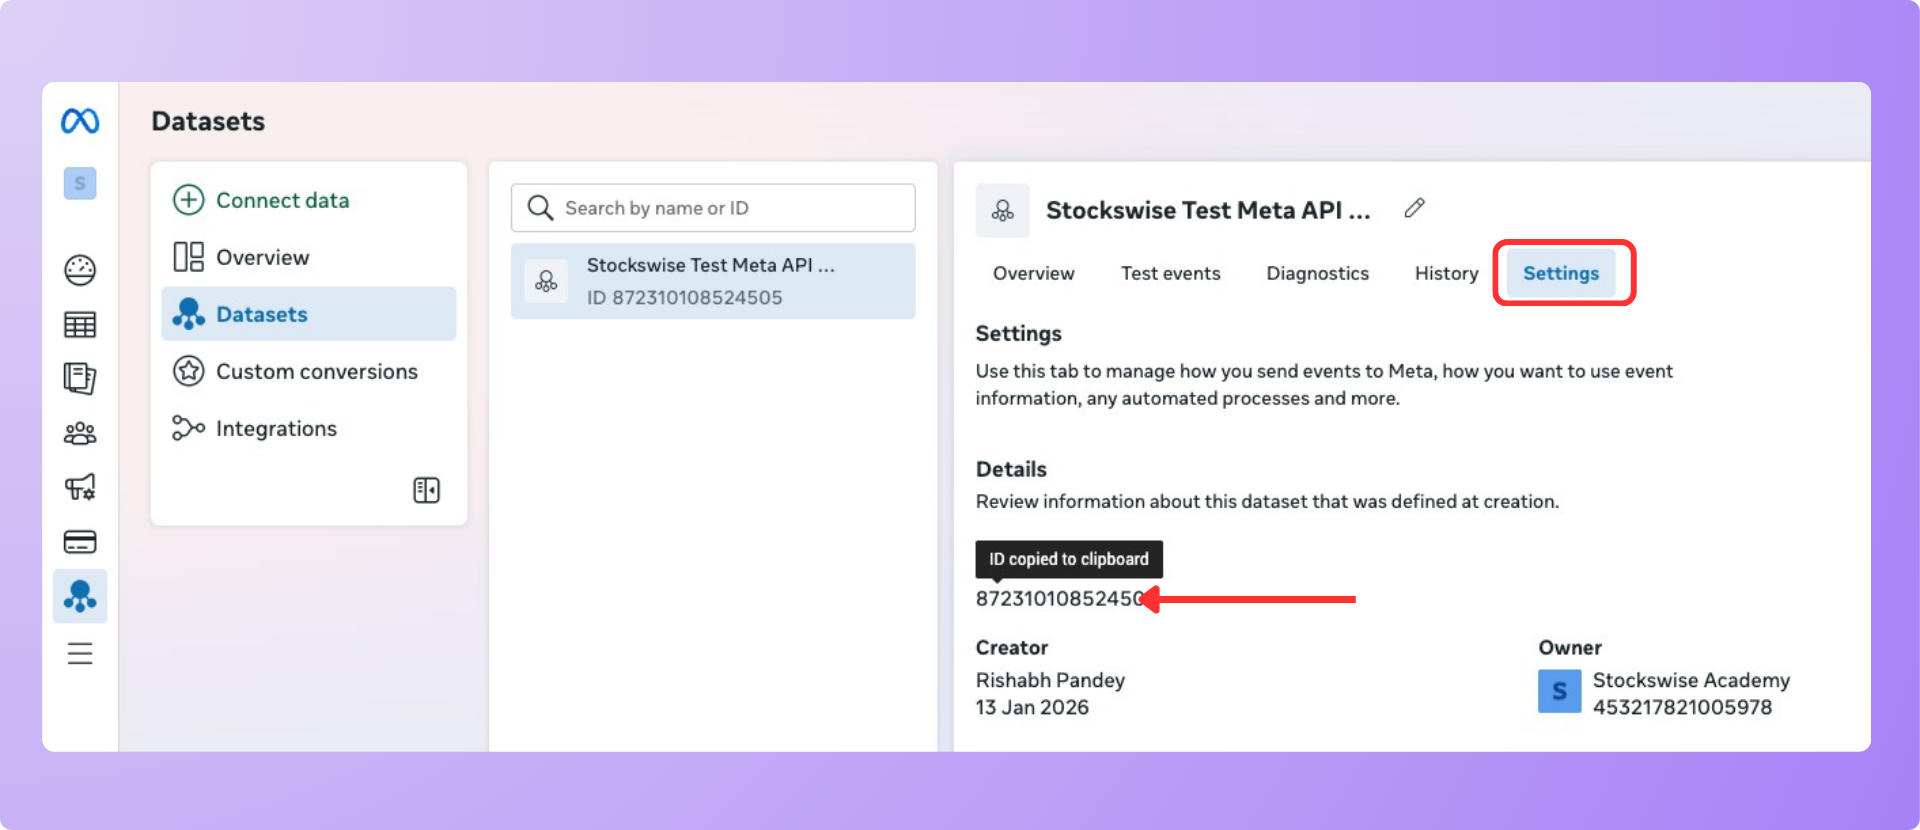The height and width of the screenshot is (830, 1920).
Task: Open the table grid icon in sidebar
Action: pyautogui.click(x=80, y=325)
